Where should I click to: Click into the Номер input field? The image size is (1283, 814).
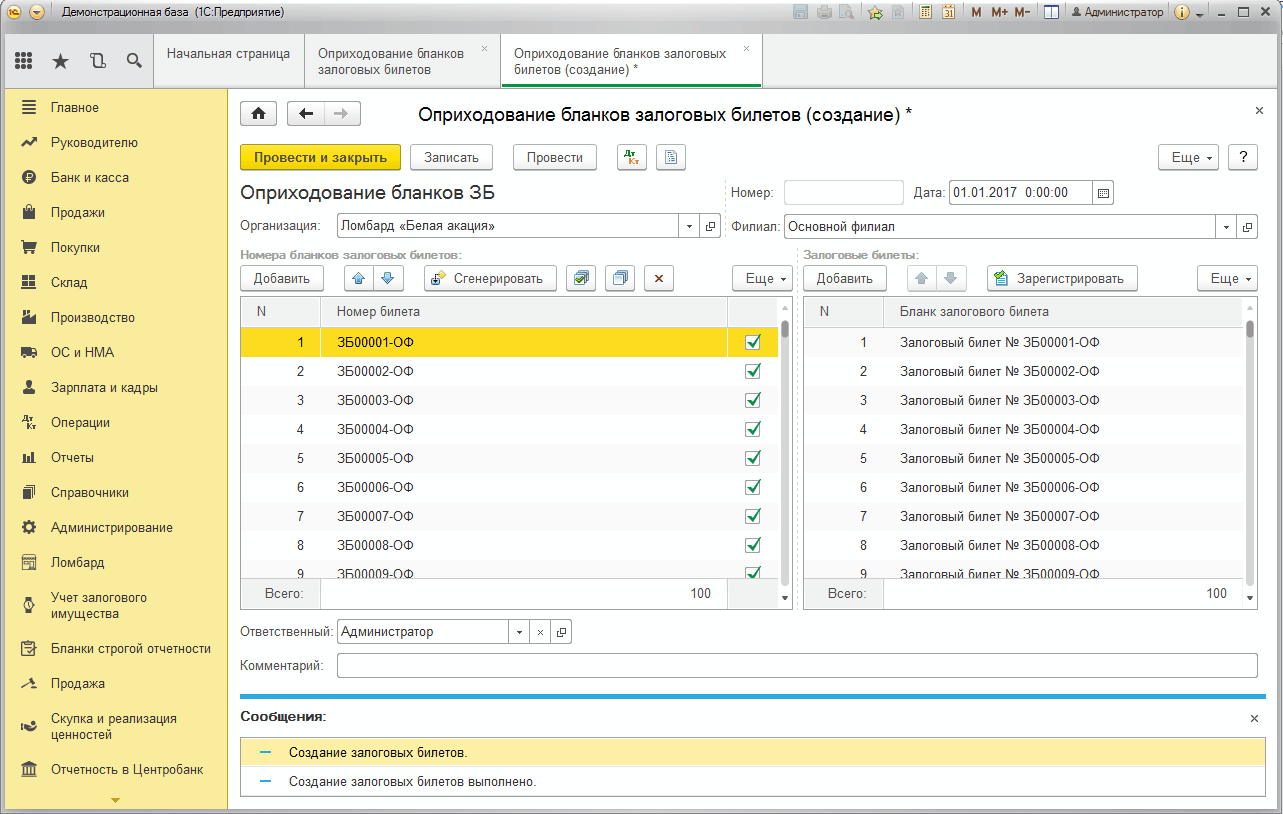(843, 193)
